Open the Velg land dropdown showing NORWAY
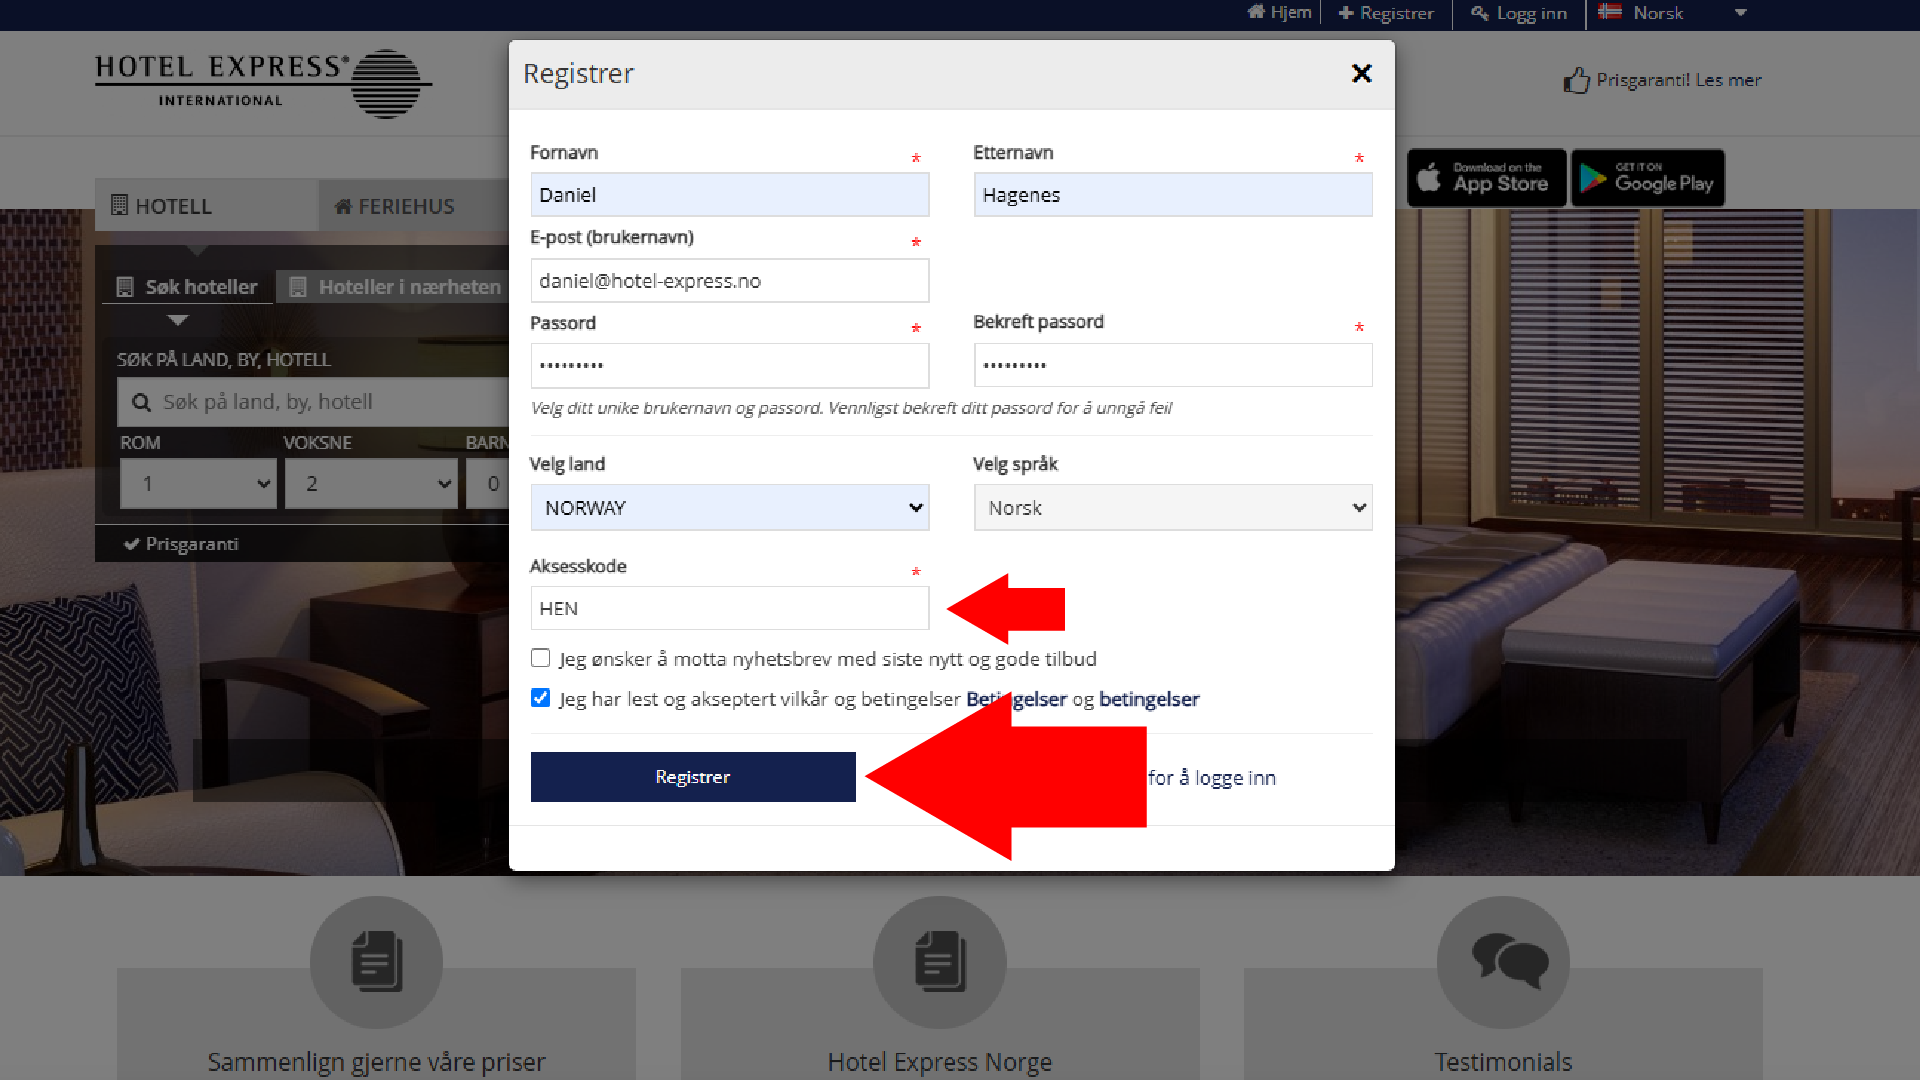This screenshot has width=1920, height=1080. (729, 508)
